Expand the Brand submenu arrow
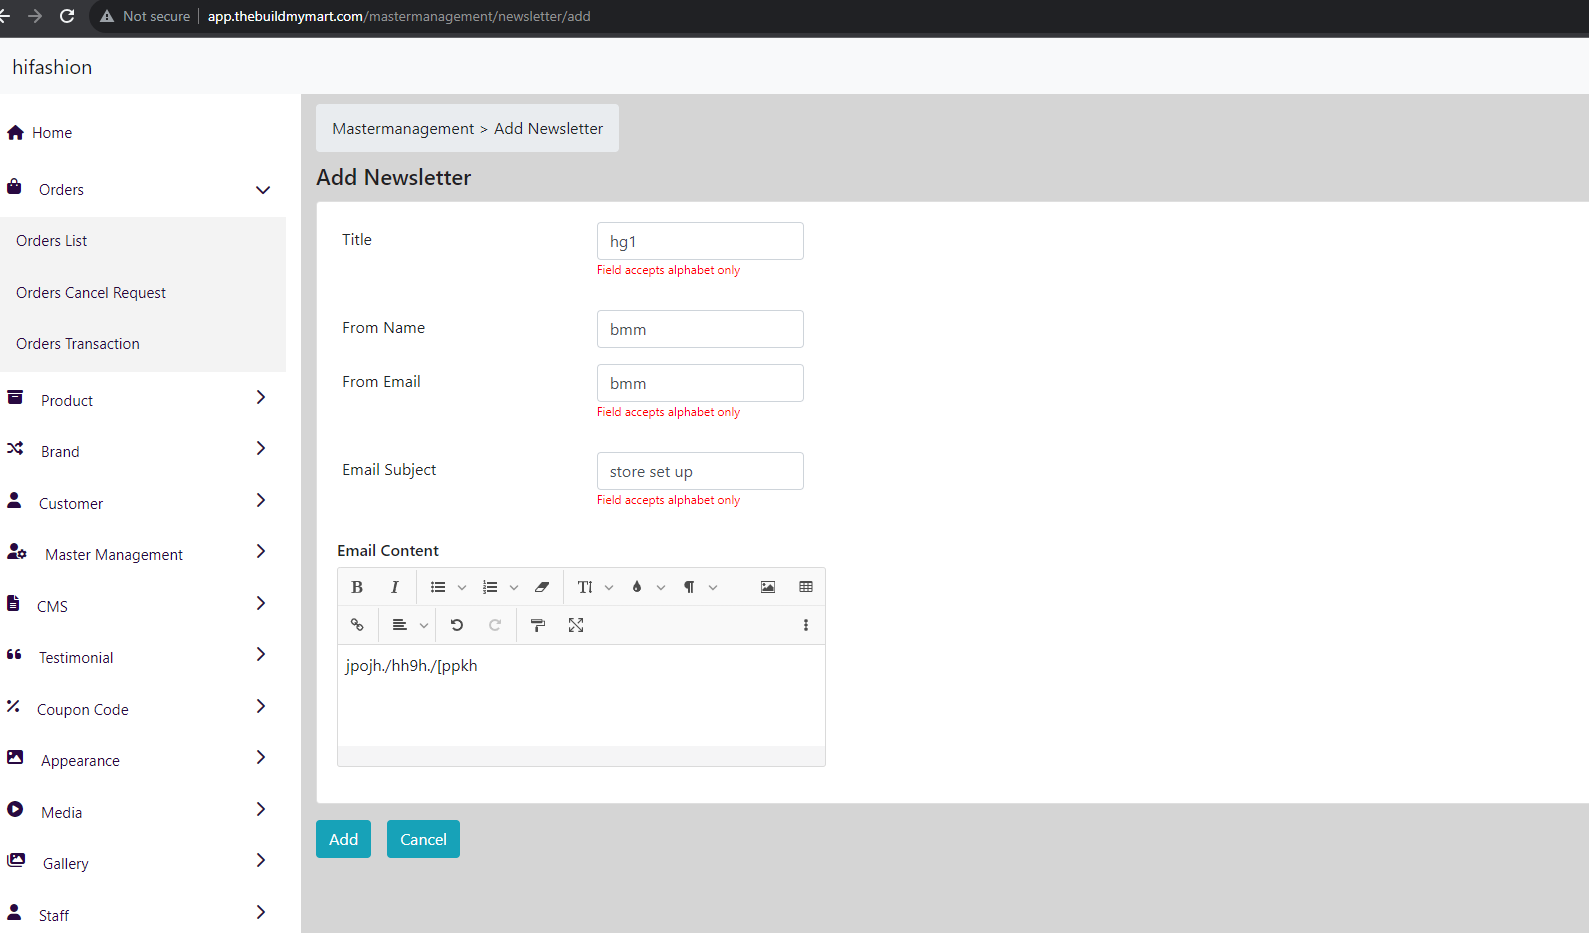 pyautogui.click(x=261, y=448)
